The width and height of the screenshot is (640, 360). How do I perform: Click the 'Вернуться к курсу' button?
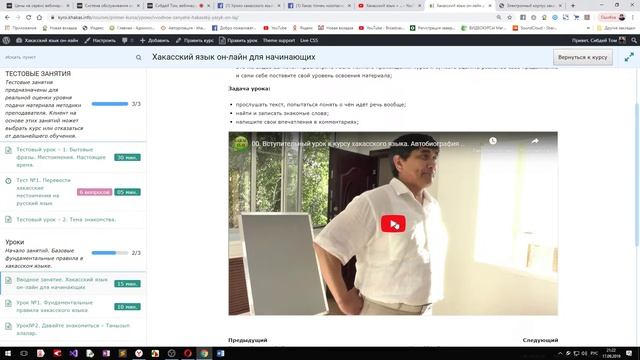[x=582, y=57]
